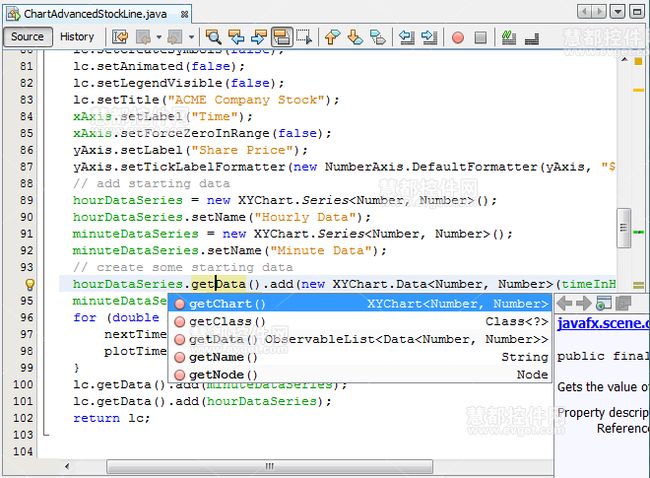This screenshot has width=650, height=478.
Task: Toggle highlight search results
Action: [282, 37]
